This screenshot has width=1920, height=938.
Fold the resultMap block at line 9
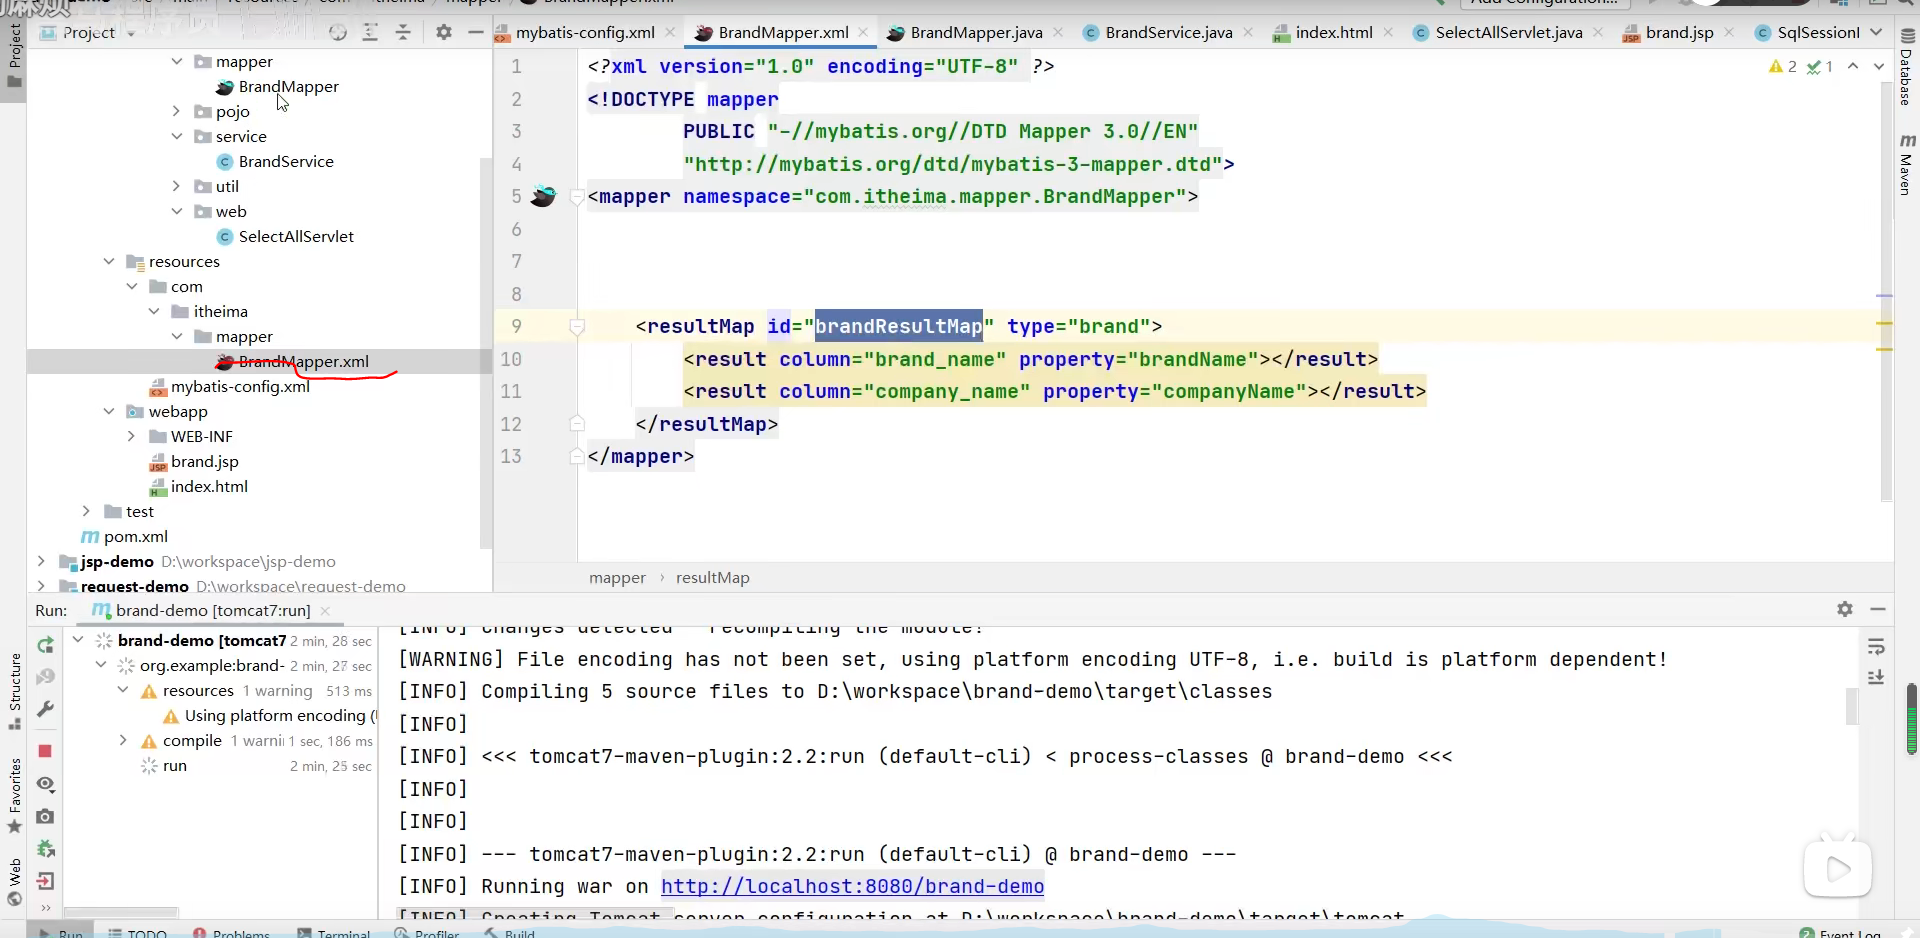tap(577, 326)
